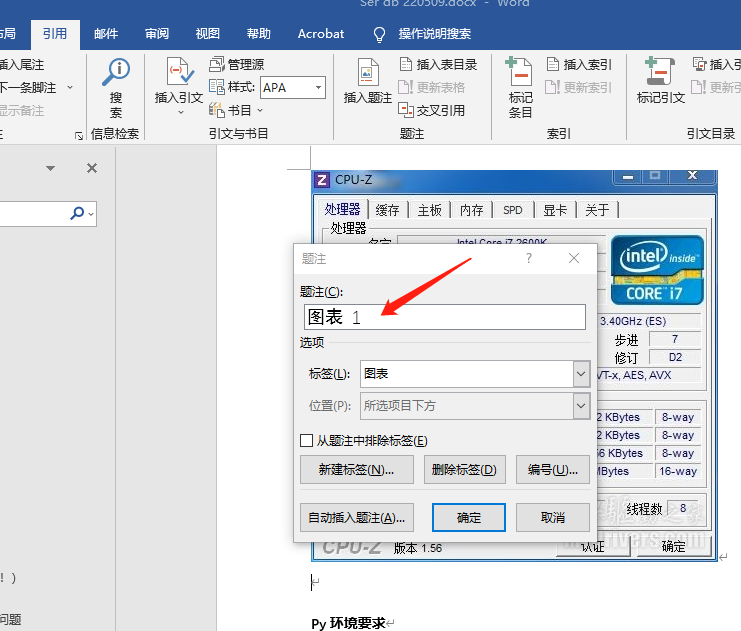This screenshot has height=631, width=741.
Task: Click the CPU-Z logo icon in image
Action: click(322, 180)
